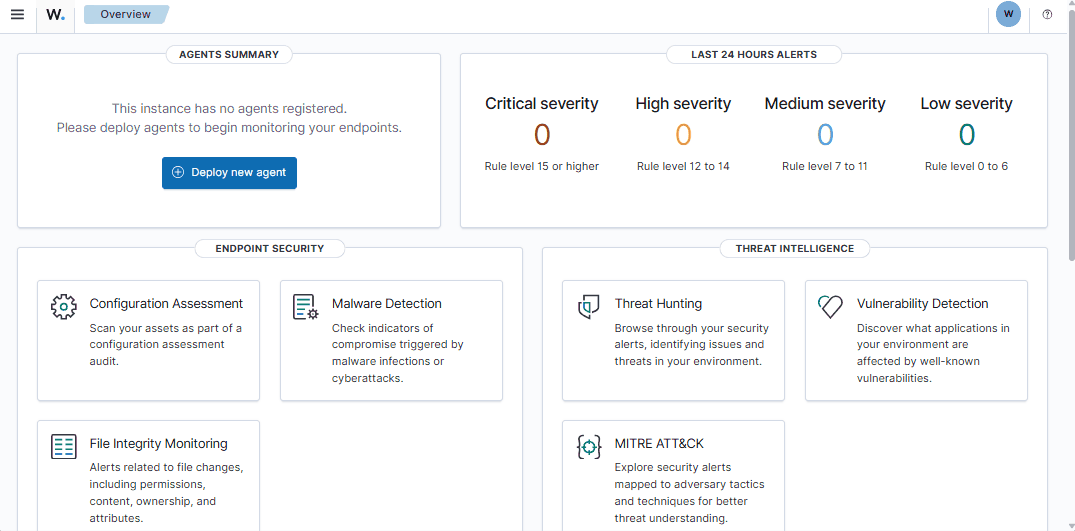
Task: Open the user avatar menu
Action: point(1008,15)
